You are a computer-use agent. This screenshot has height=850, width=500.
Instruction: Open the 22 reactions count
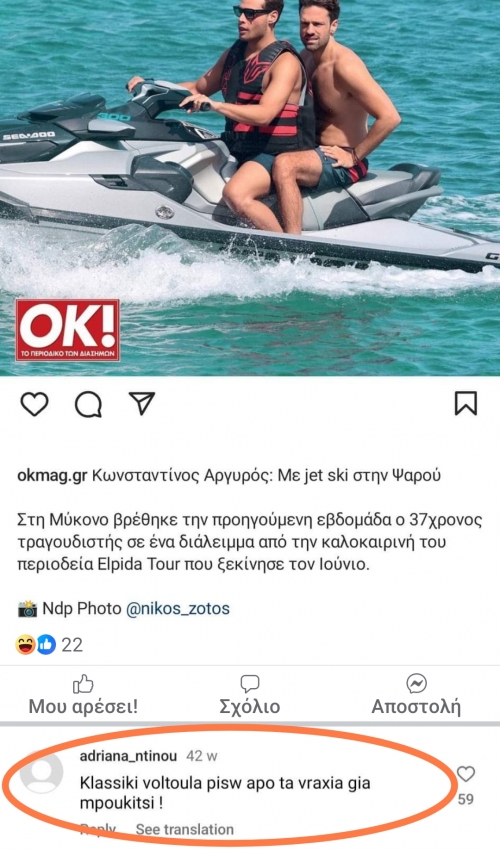[72, 645]
